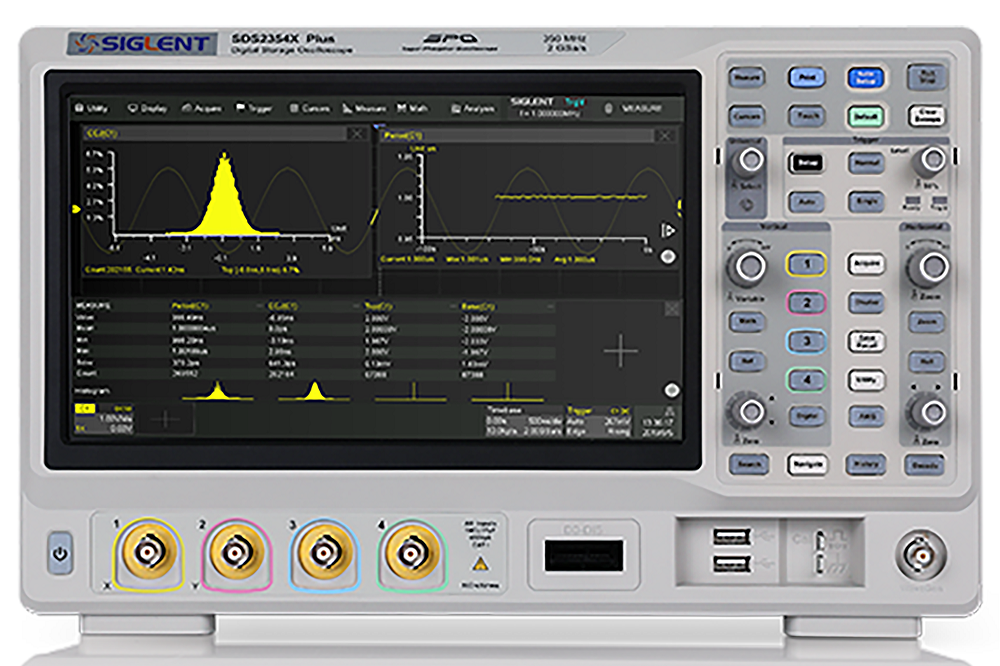Close the measurement statistics table
Screen dimensions: 1000x666
coord(672,309)
